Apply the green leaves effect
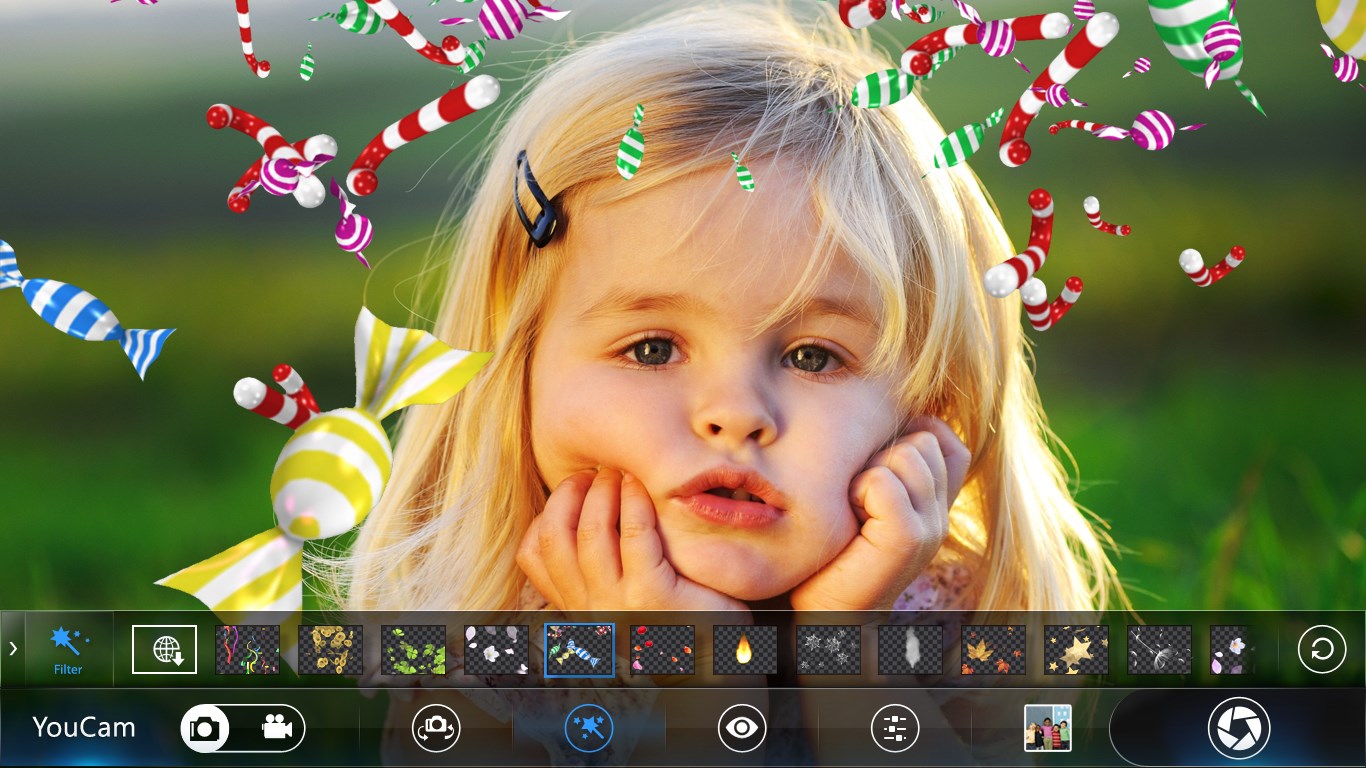Viewport: 1366px width, 768px height. click(x=413, y=650)
